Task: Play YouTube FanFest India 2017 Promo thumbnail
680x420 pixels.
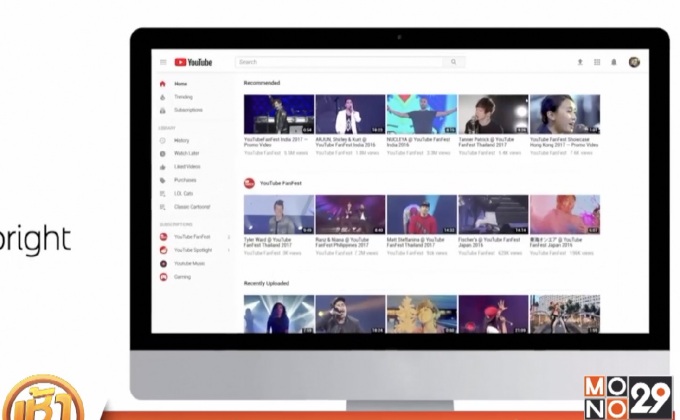Action: 279,114
